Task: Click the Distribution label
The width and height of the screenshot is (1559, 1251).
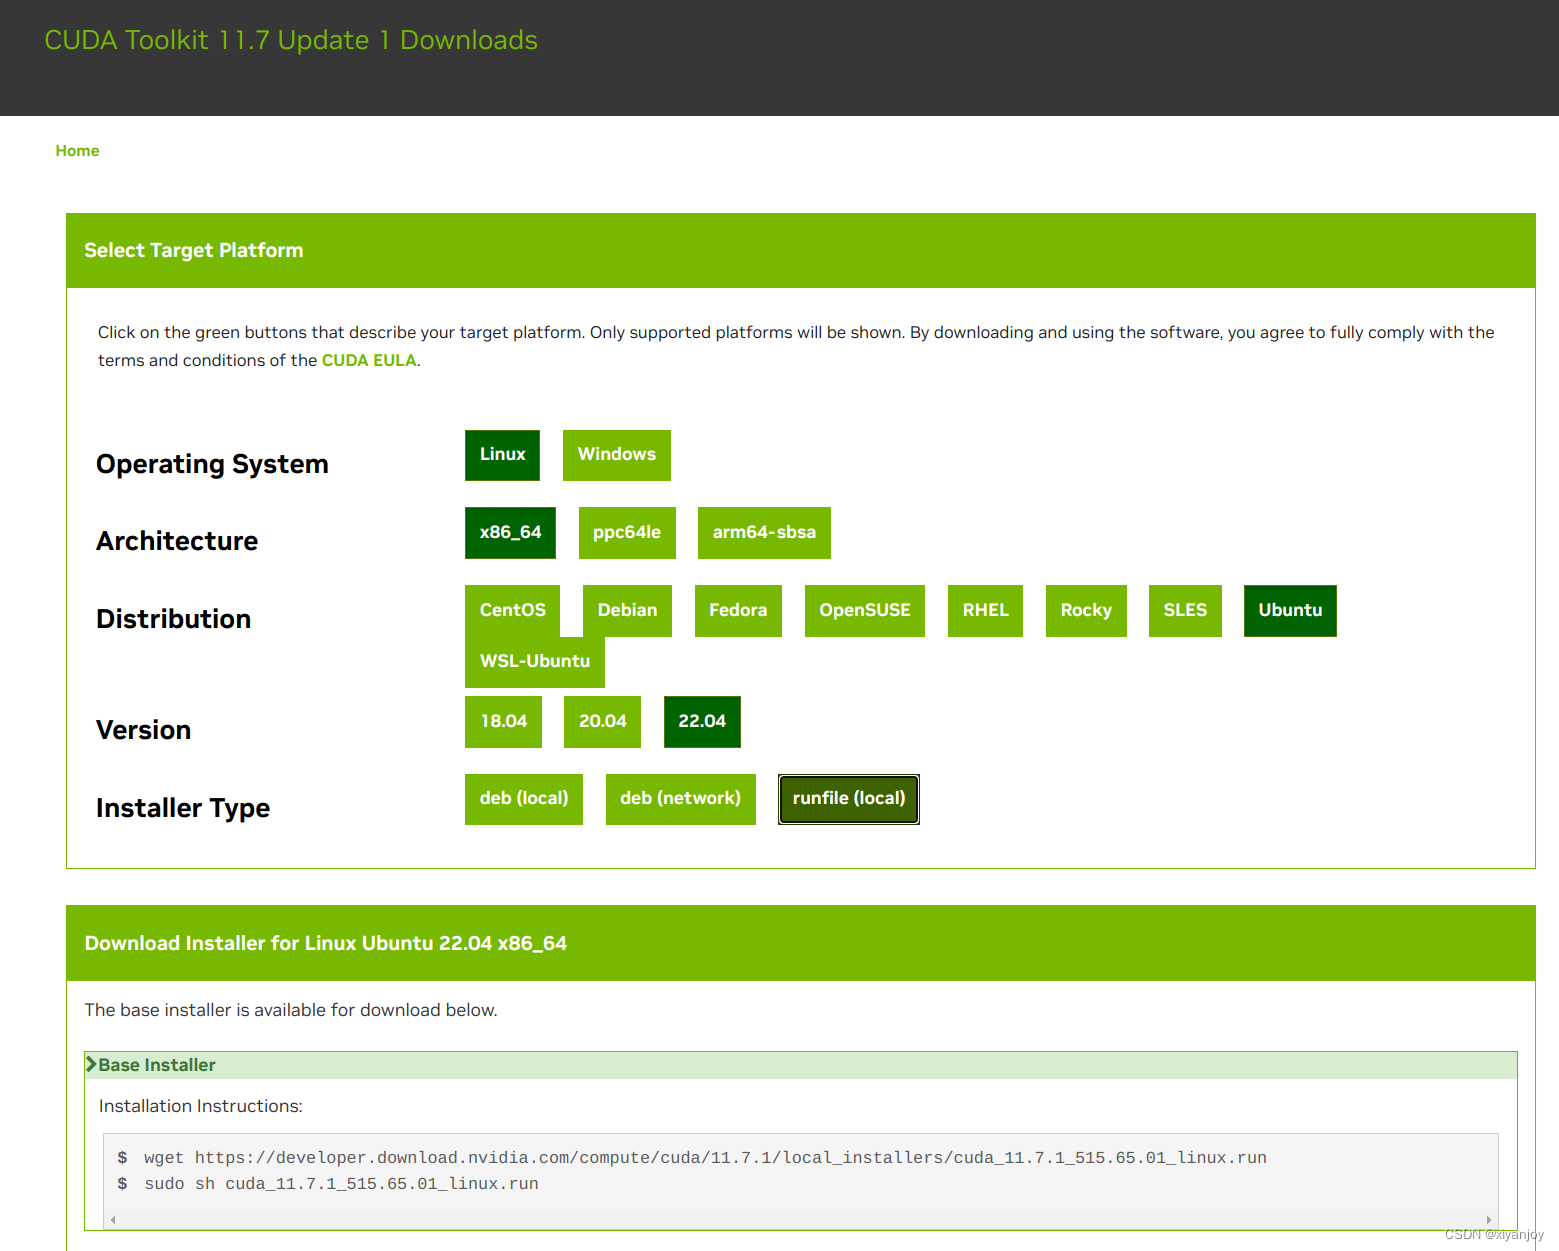Action: click(173, 619)
